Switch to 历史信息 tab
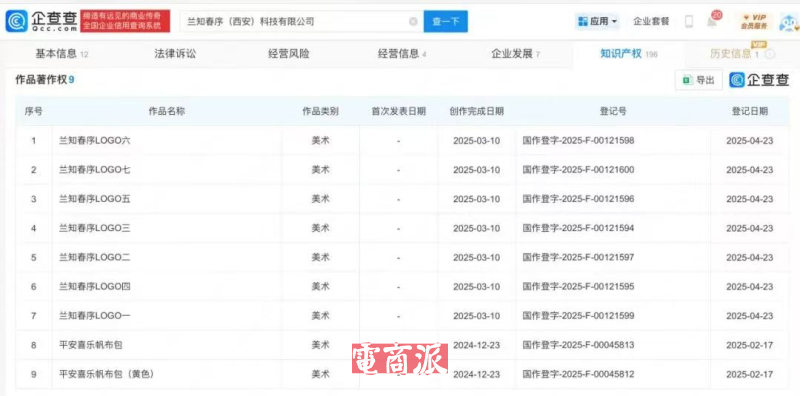 734,54
